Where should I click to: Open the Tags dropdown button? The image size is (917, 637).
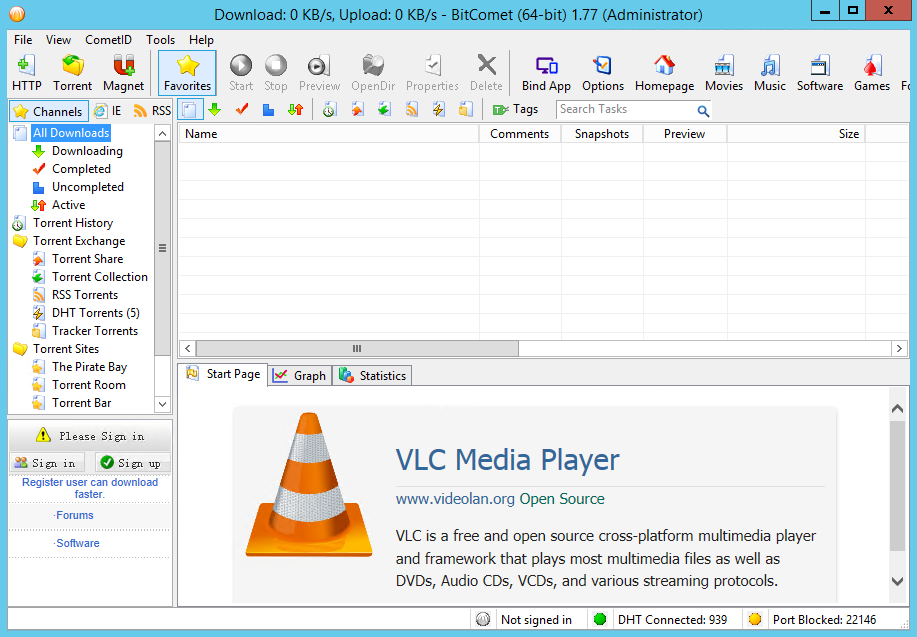pos(515,109)
